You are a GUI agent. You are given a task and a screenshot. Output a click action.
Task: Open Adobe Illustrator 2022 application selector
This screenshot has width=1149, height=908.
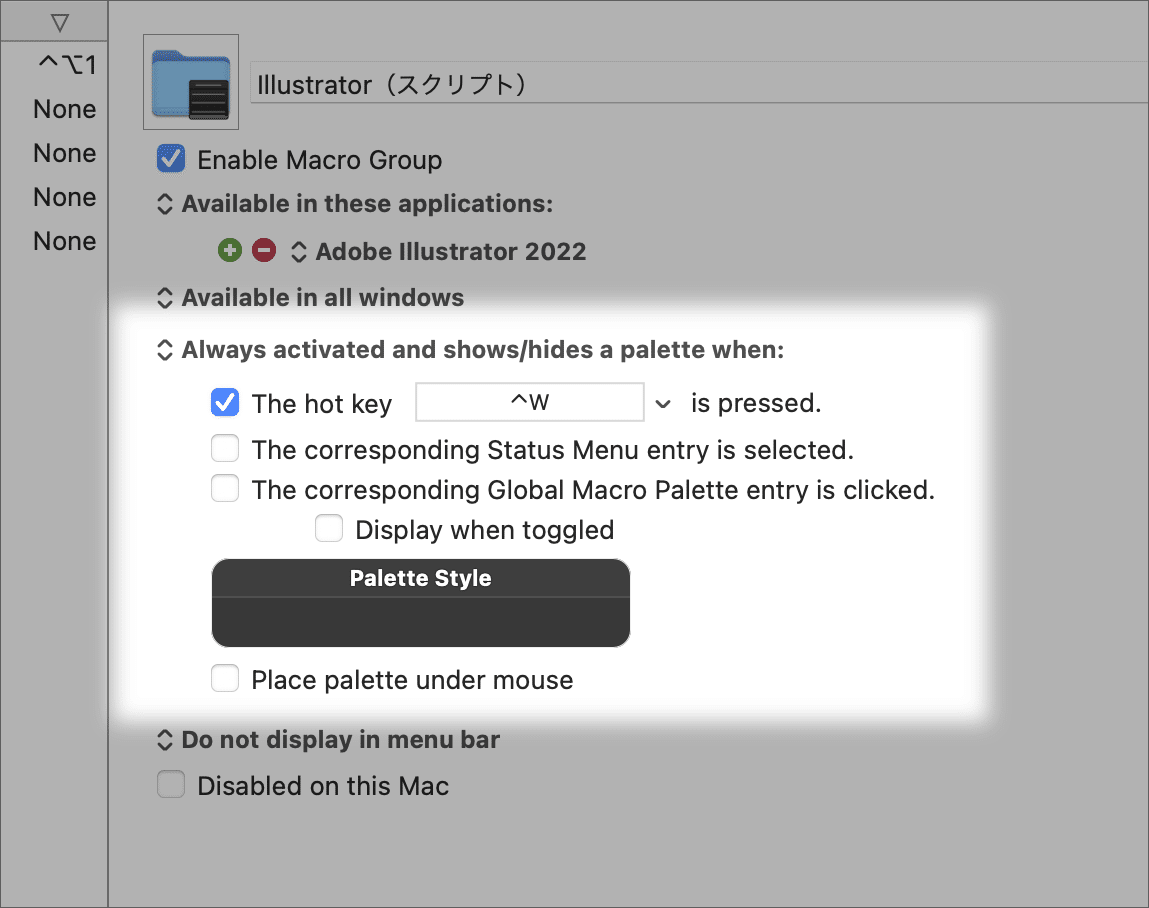click(x=438, y=251)
